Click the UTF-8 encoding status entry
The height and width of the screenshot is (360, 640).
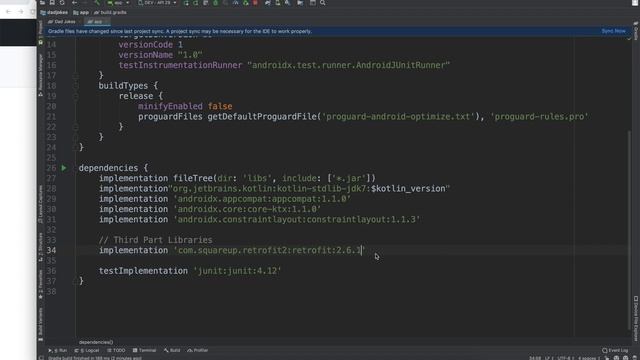pyautogui.click(x=566, y=358)
